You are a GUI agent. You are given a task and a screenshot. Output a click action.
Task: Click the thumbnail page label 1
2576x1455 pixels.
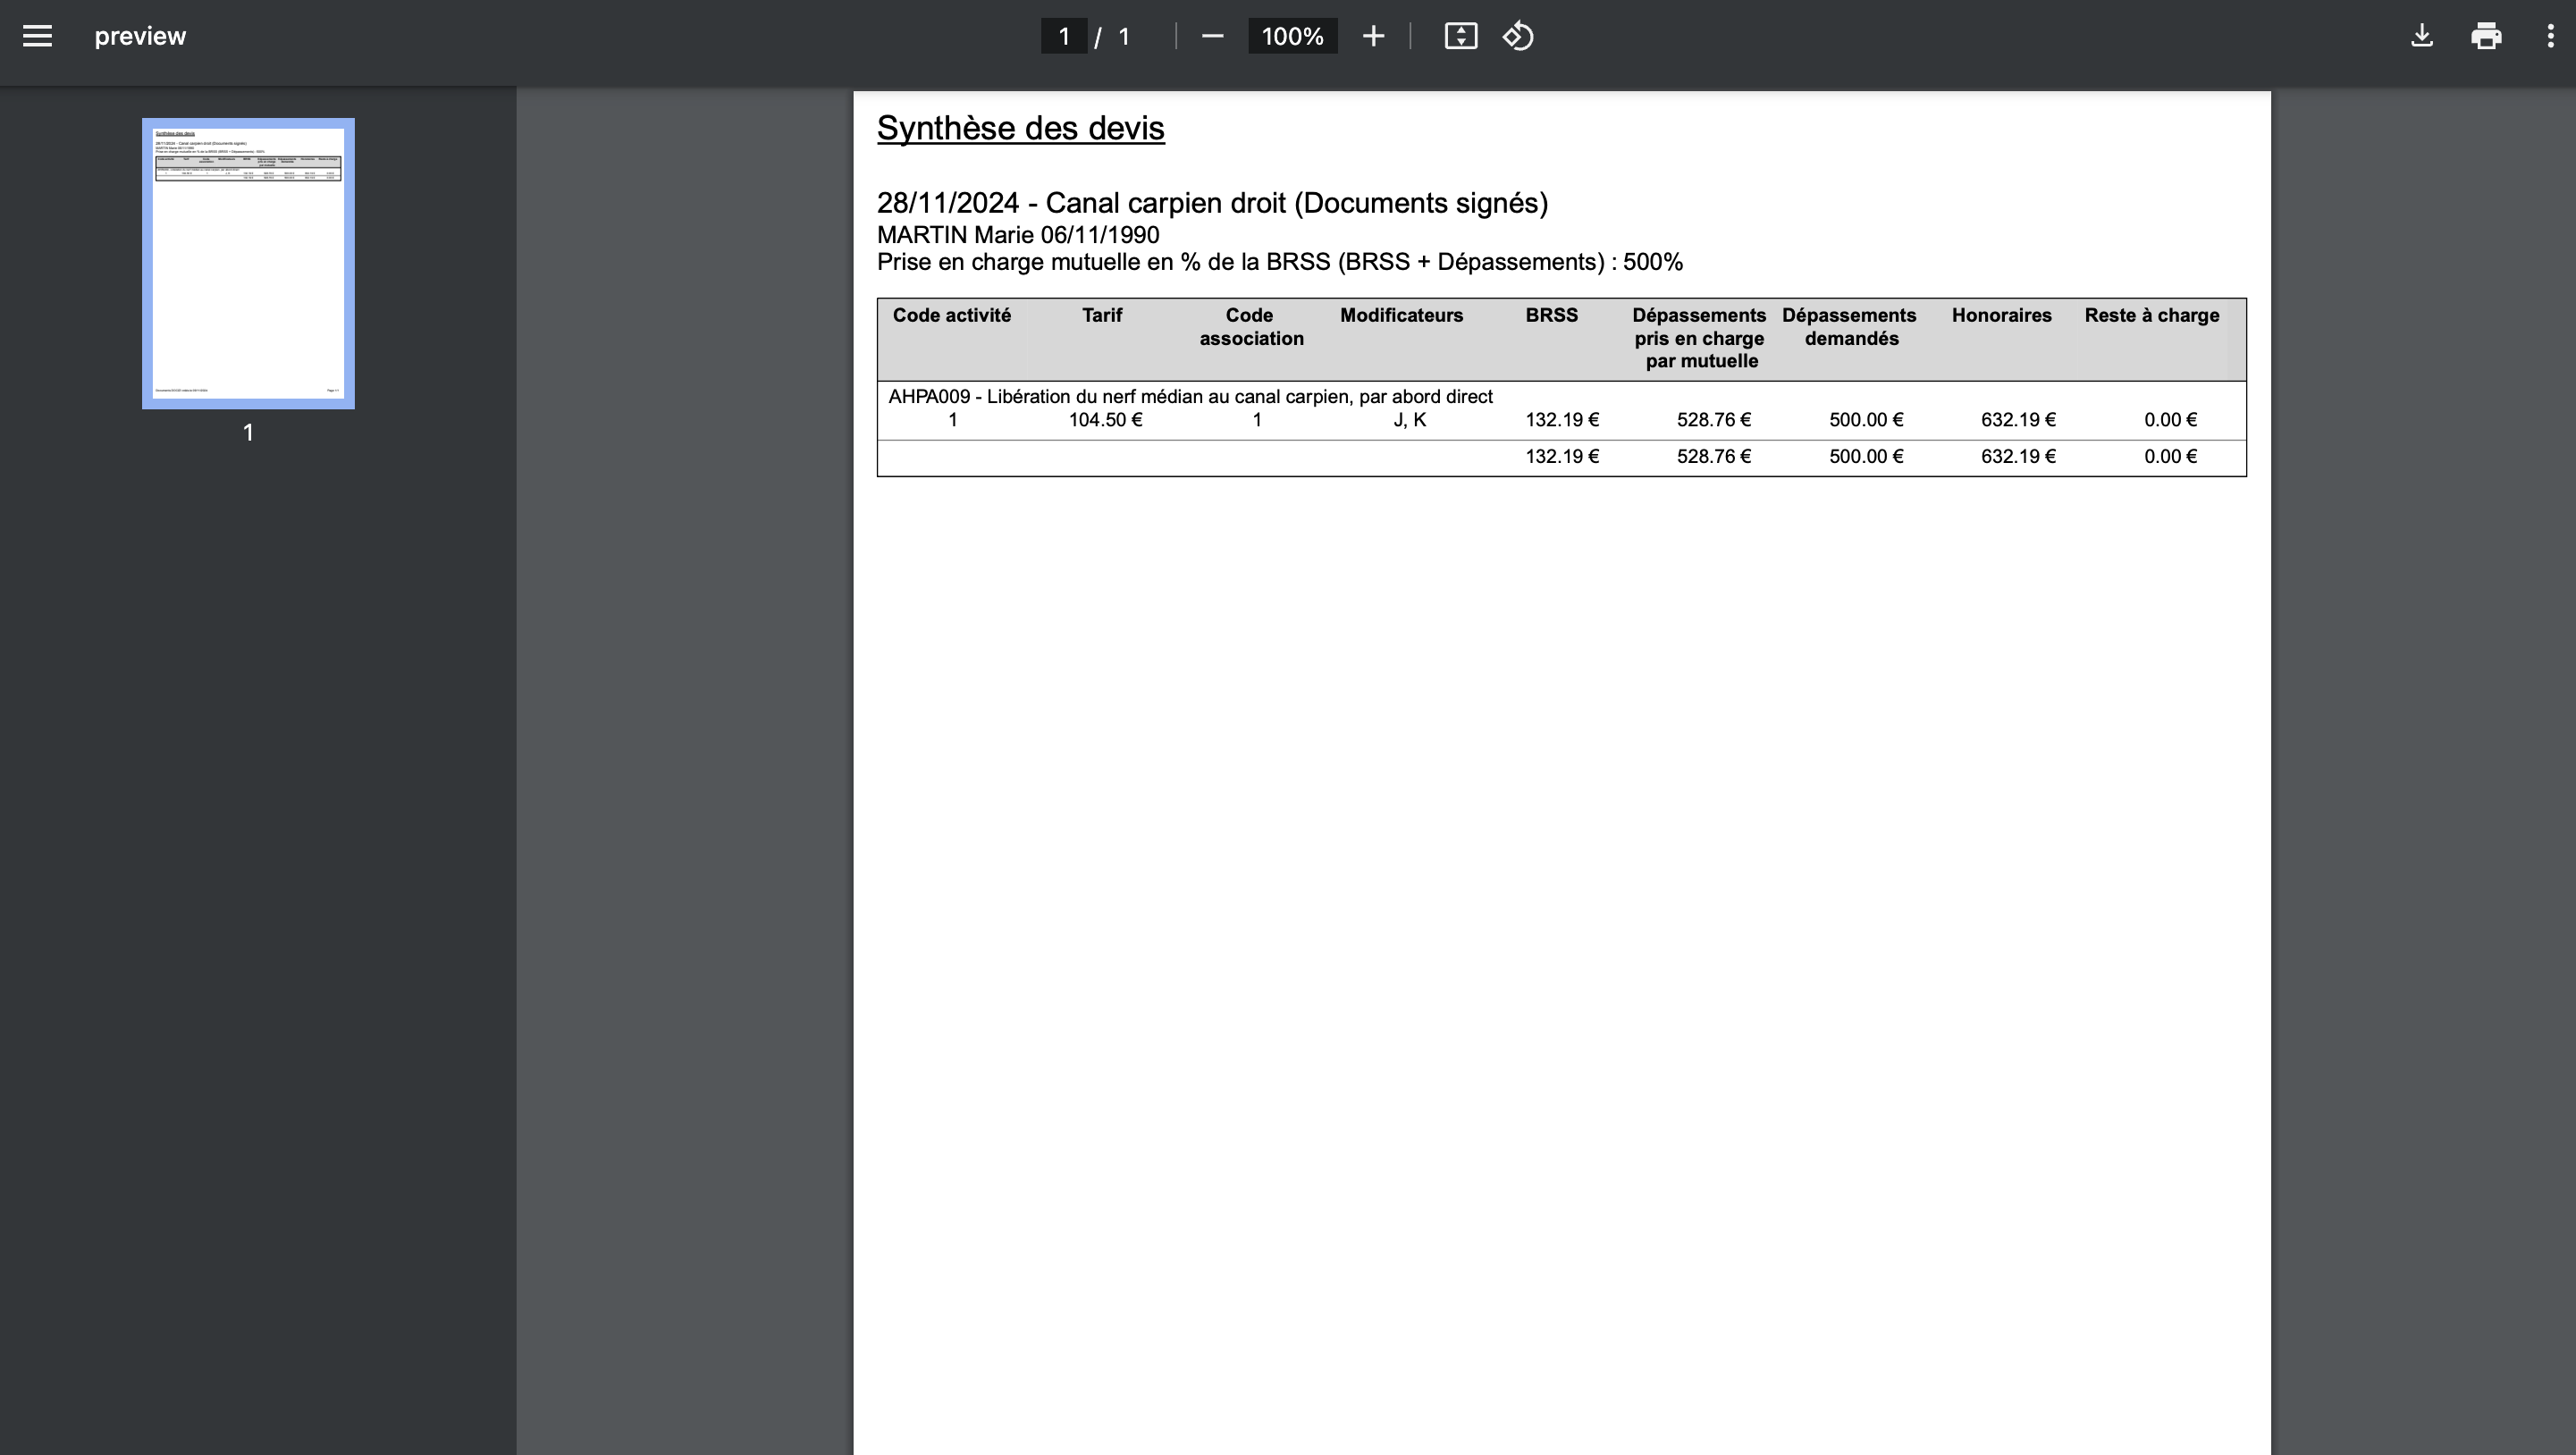(248, 433)
